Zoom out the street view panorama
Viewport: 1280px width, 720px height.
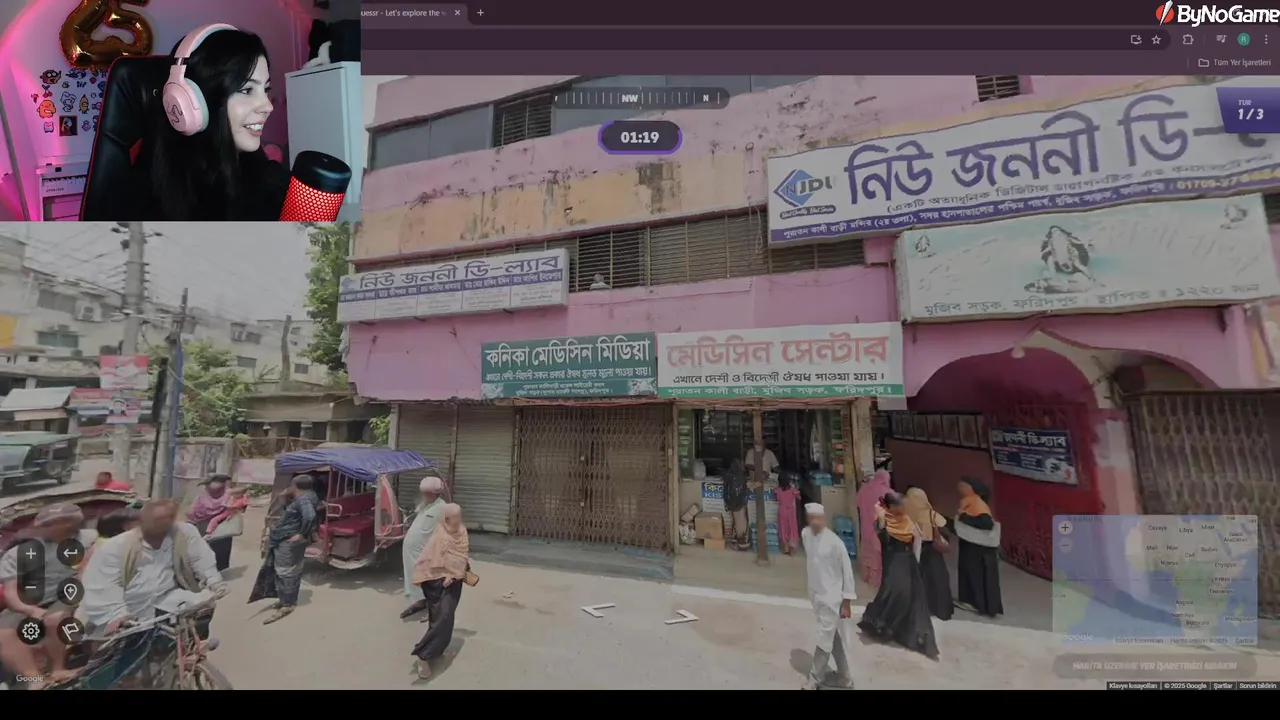point(31,586)
